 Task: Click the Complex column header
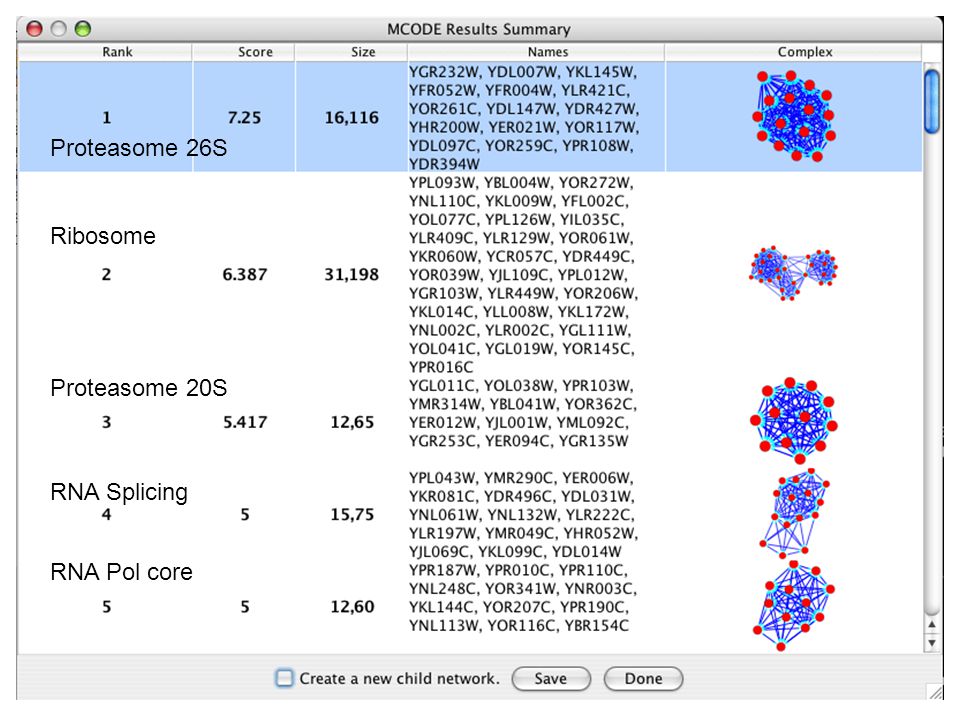click(x=793, y=52)
